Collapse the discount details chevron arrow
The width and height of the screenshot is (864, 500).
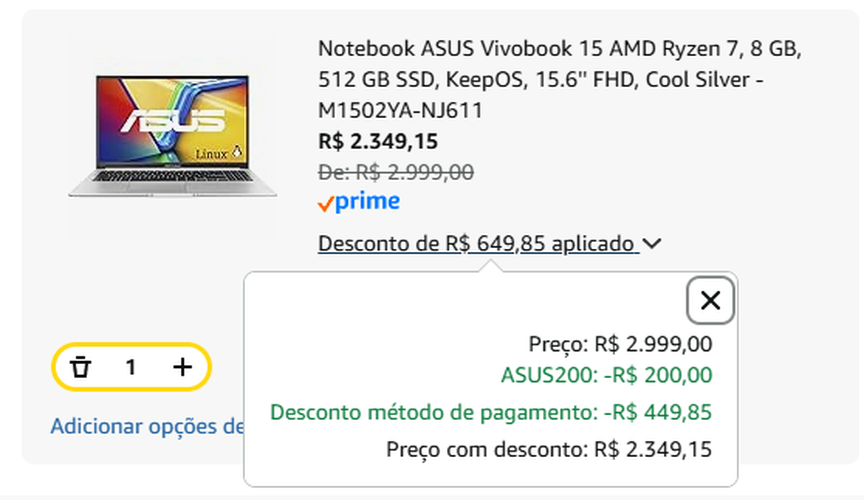653,243
